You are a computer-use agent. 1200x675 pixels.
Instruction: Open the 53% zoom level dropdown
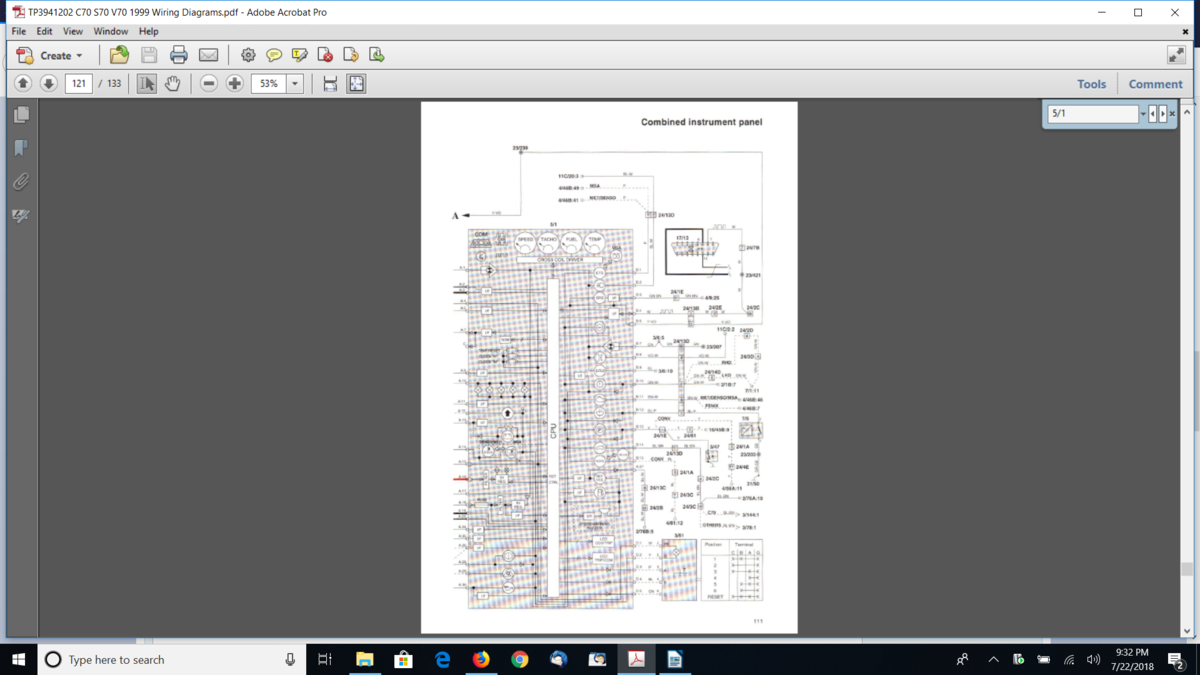tap(295, 84)
